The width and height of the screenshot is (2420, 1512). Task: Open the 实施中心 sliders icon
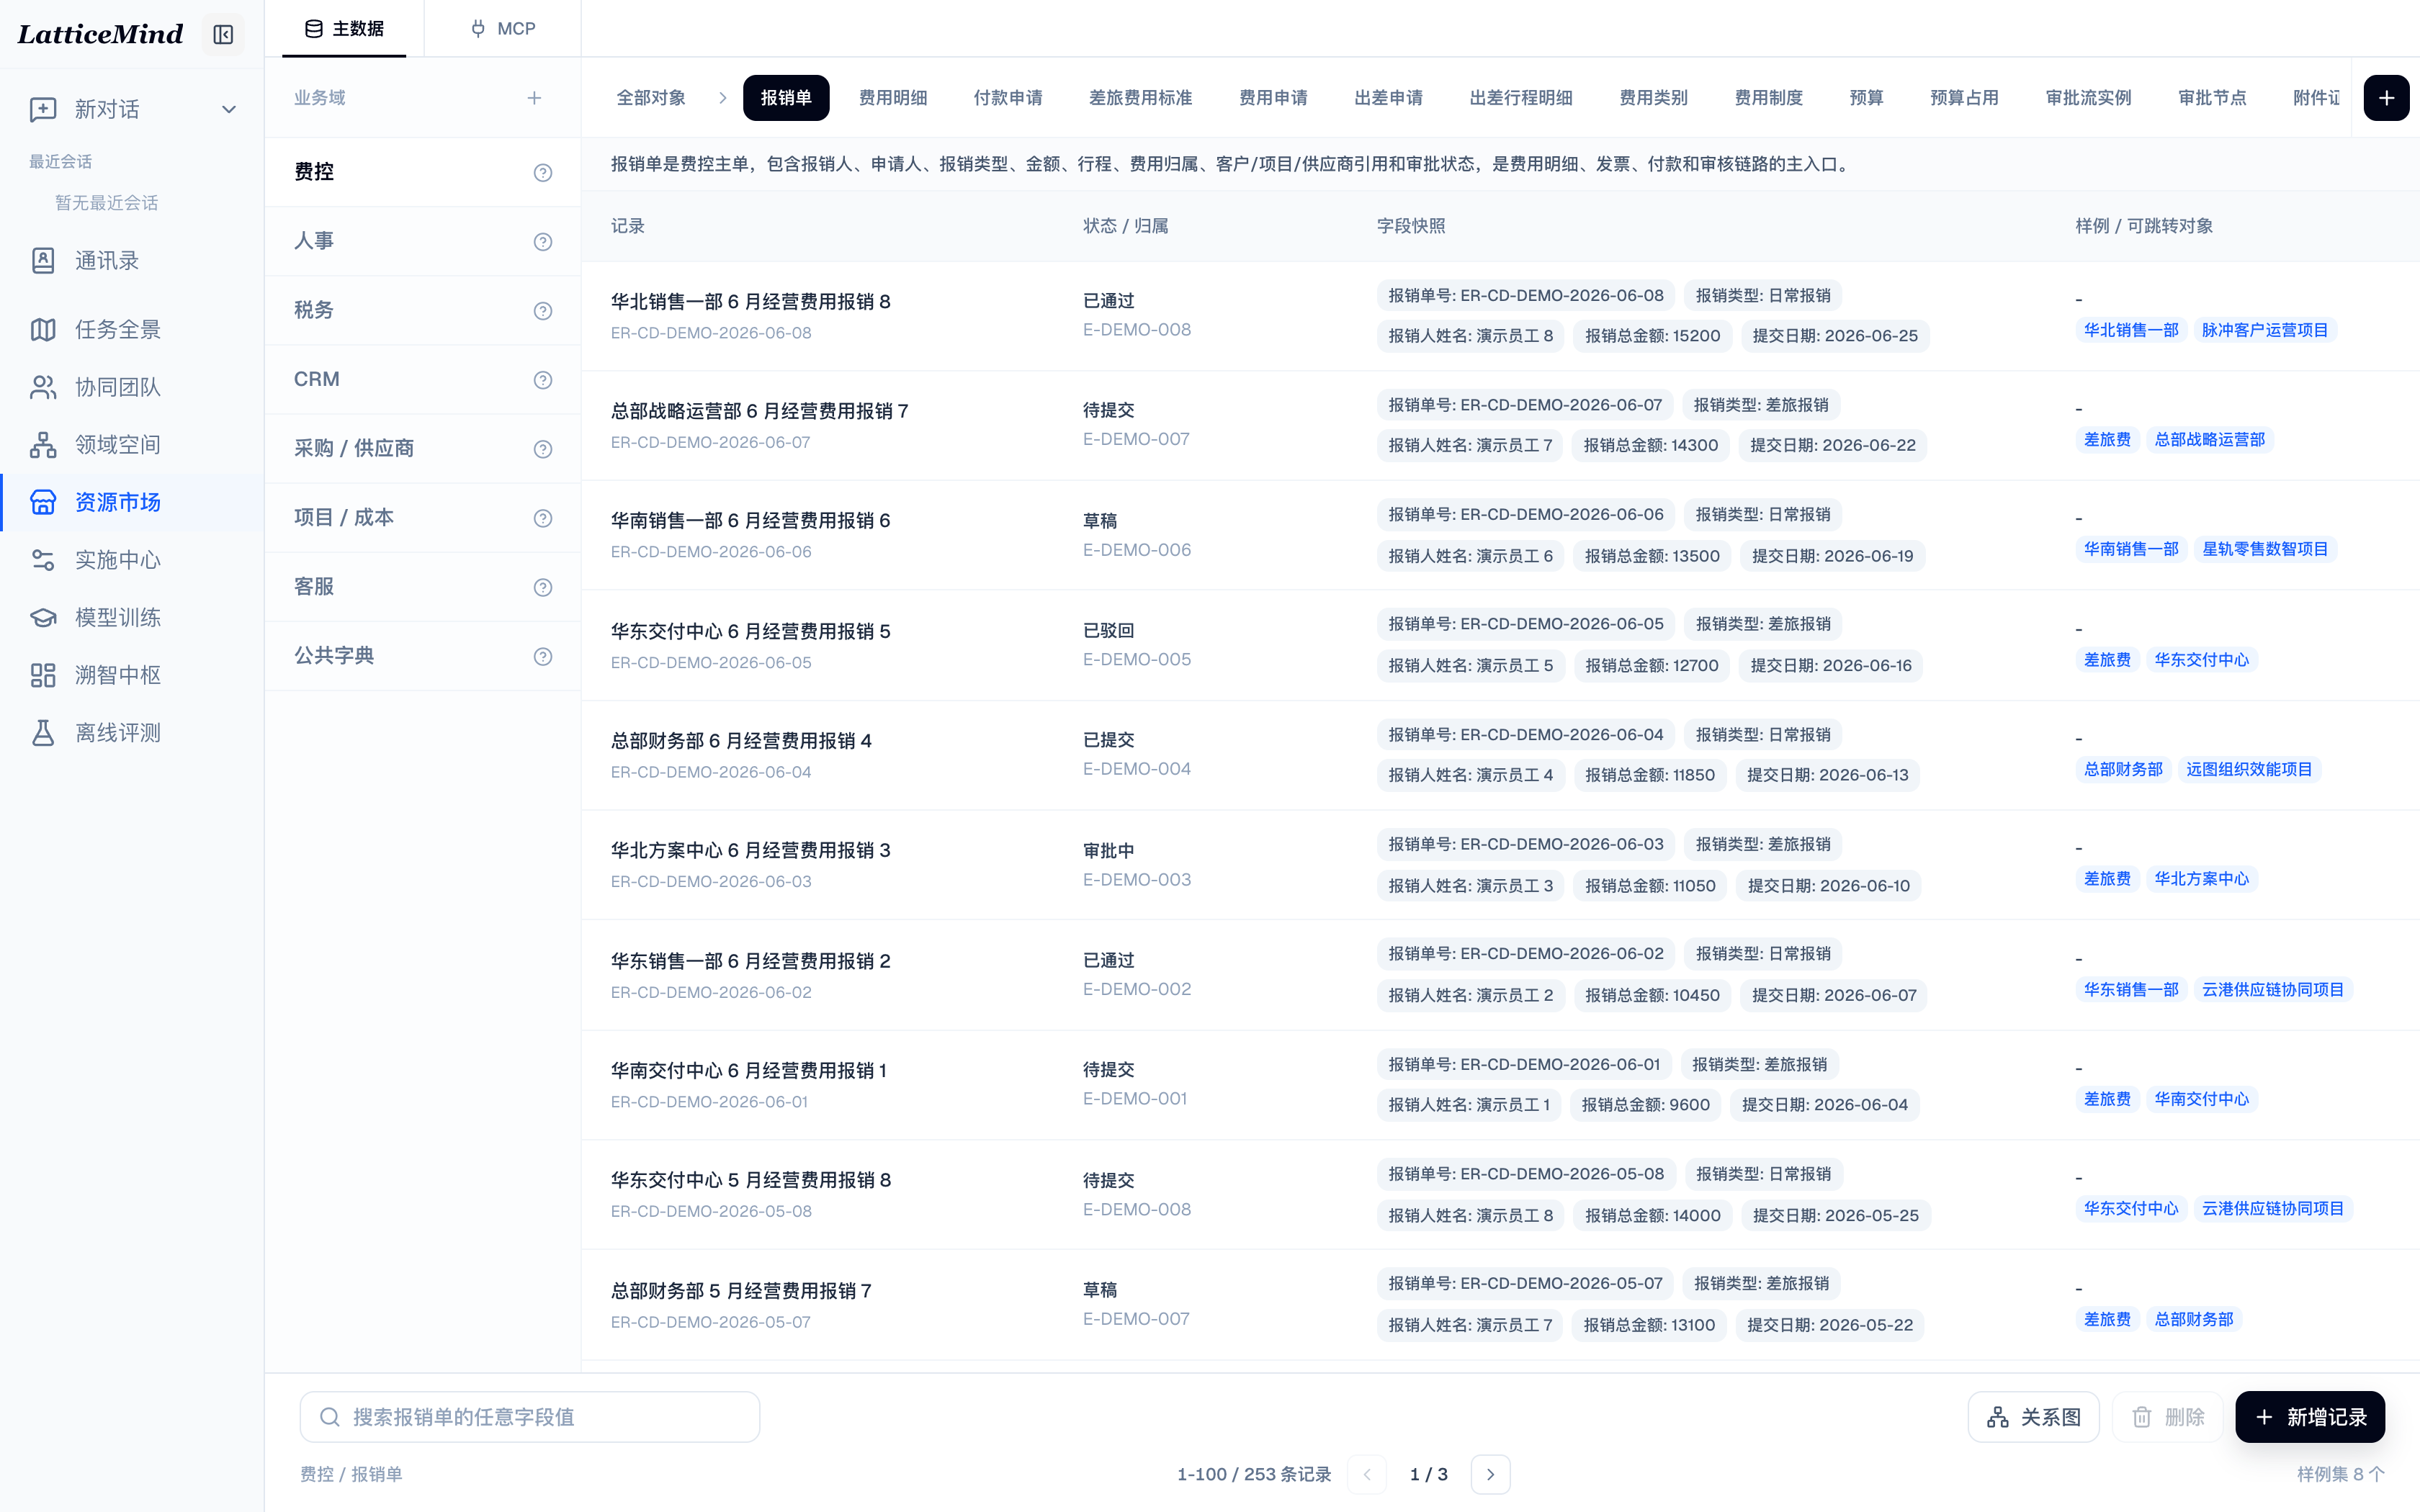click(x=43, y=560)
